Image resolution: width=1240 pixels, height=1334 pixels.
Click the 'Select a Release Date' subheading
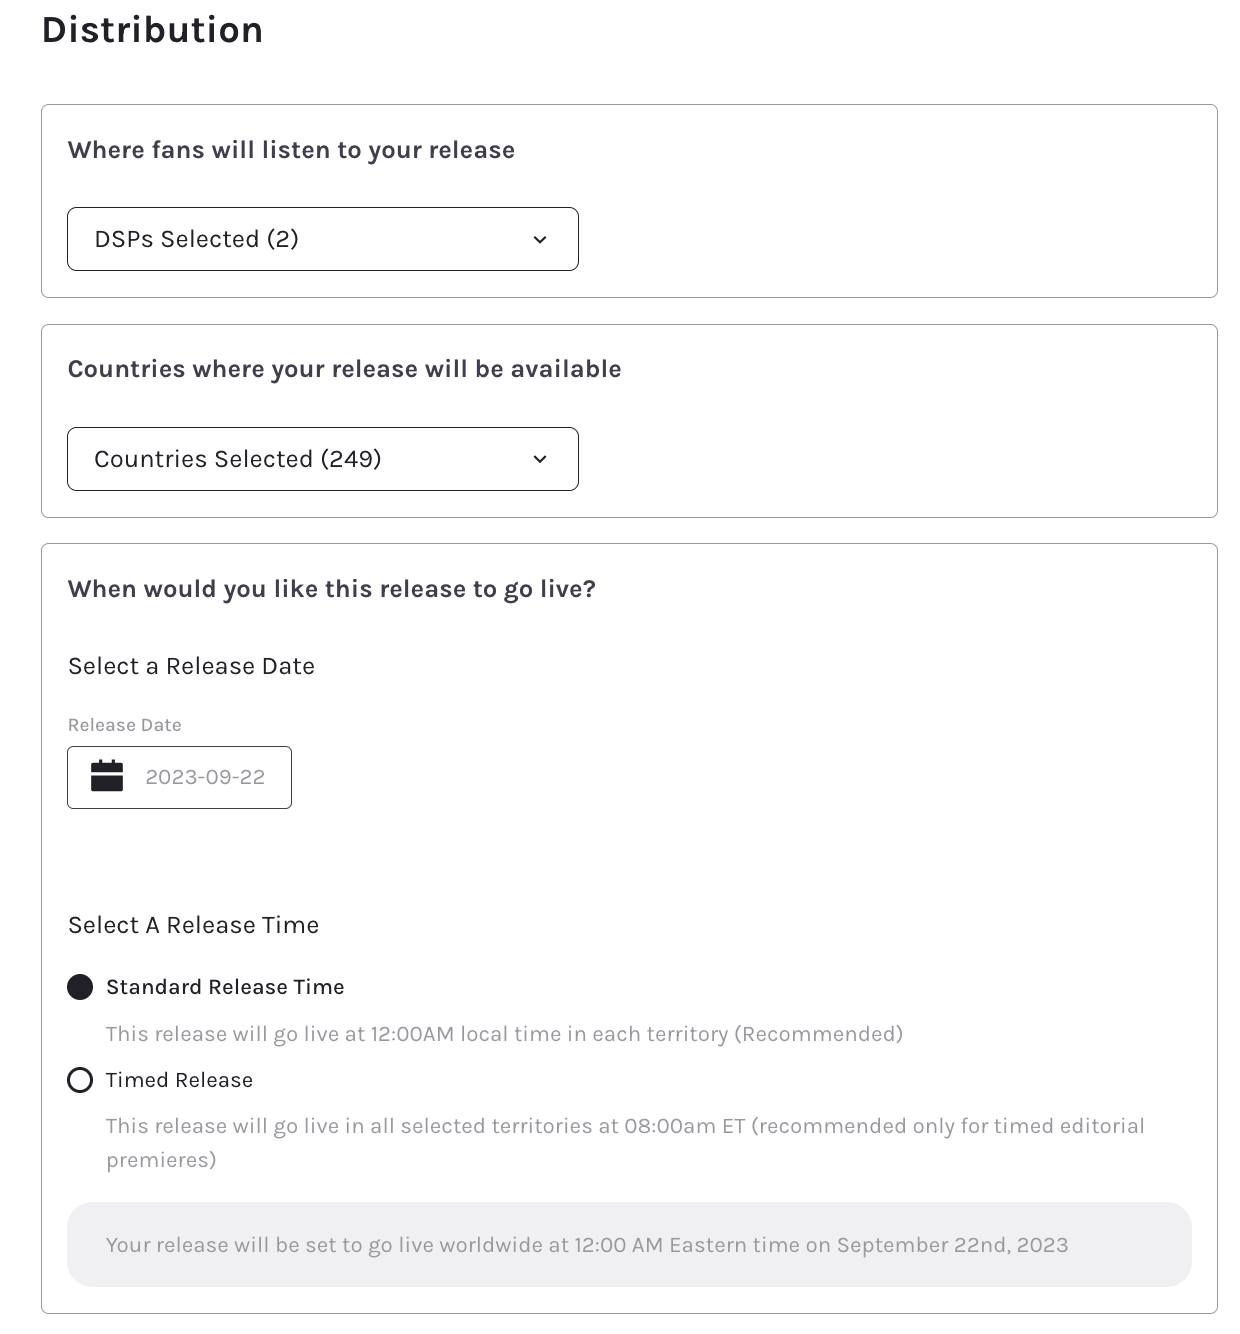click(191, 666)
